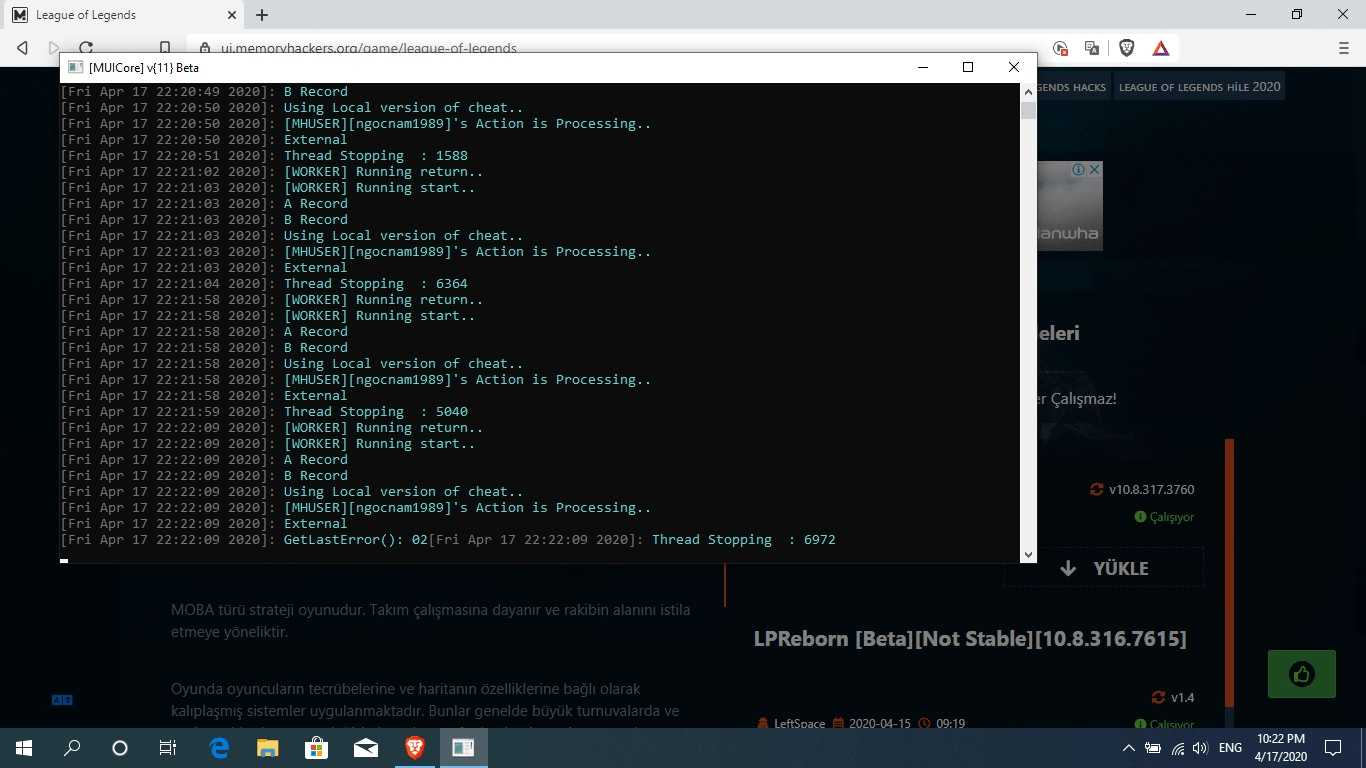Click the "GetLastError(): 02" console text
Image resolution: width=1366 pixels, height=768 pixels.
(356, 540)
